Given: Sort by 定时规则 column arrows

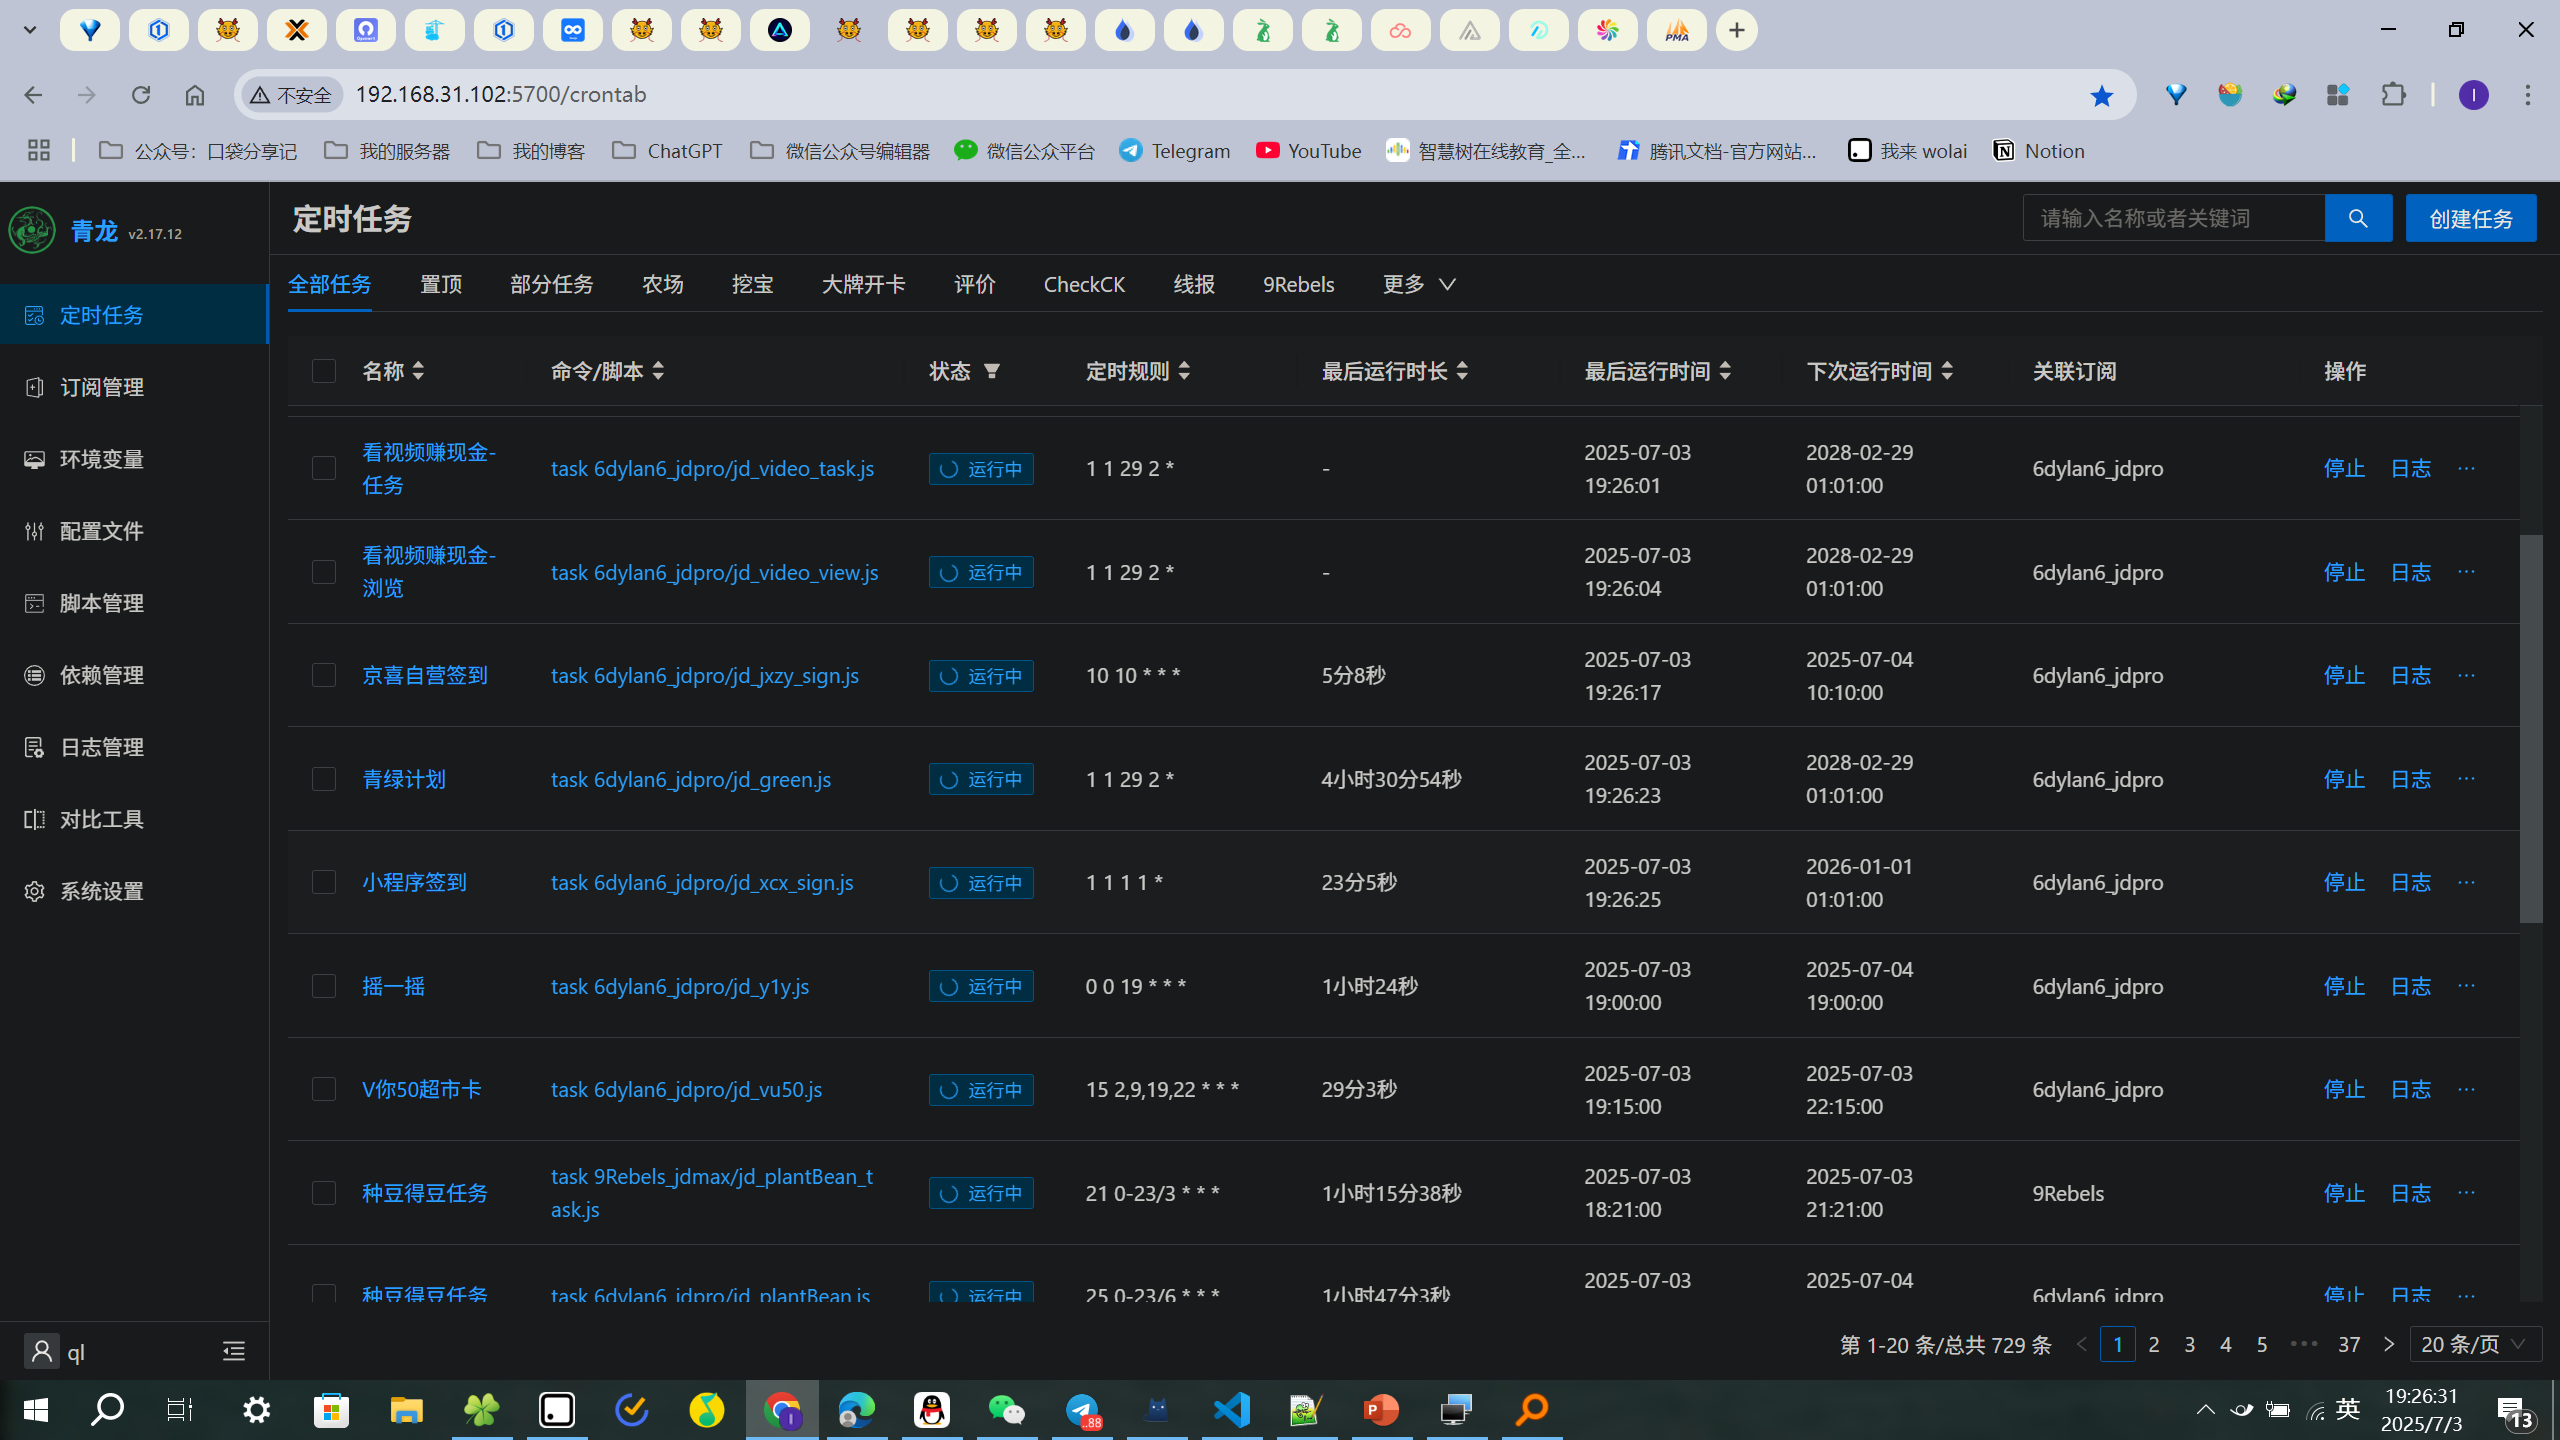Looking at the screenshot, I should (x=1184, y=371).
